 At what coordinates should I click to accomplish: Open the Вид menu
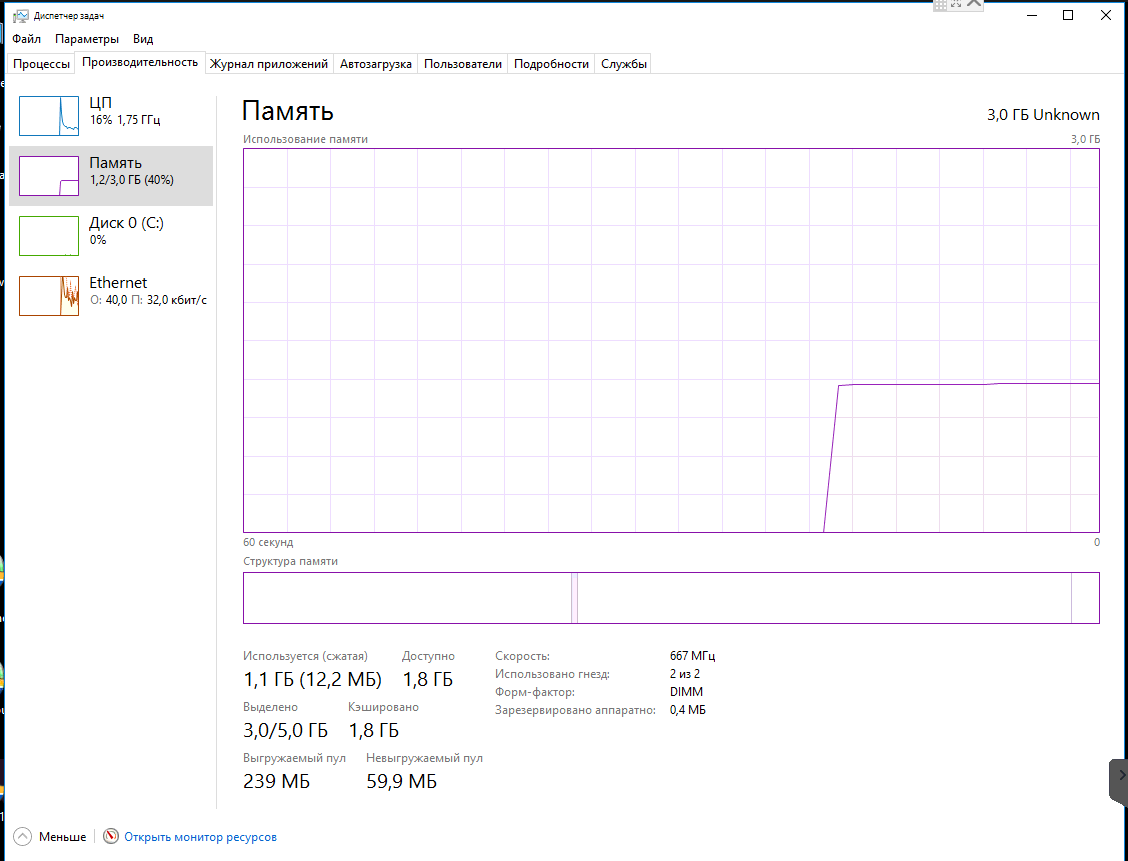coord(143,39)
